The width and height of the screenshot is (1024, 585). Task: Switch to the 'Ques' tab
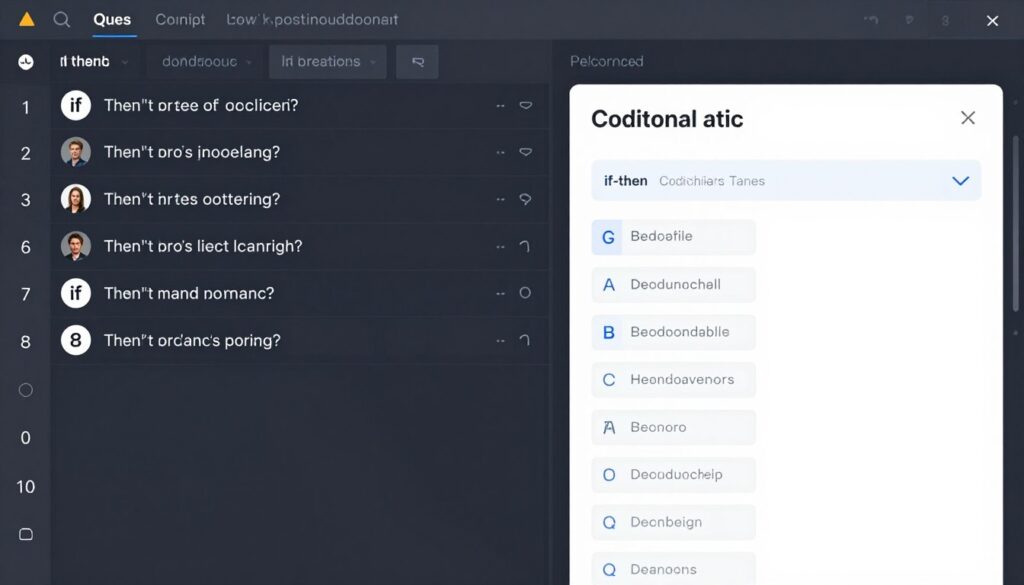112,19
